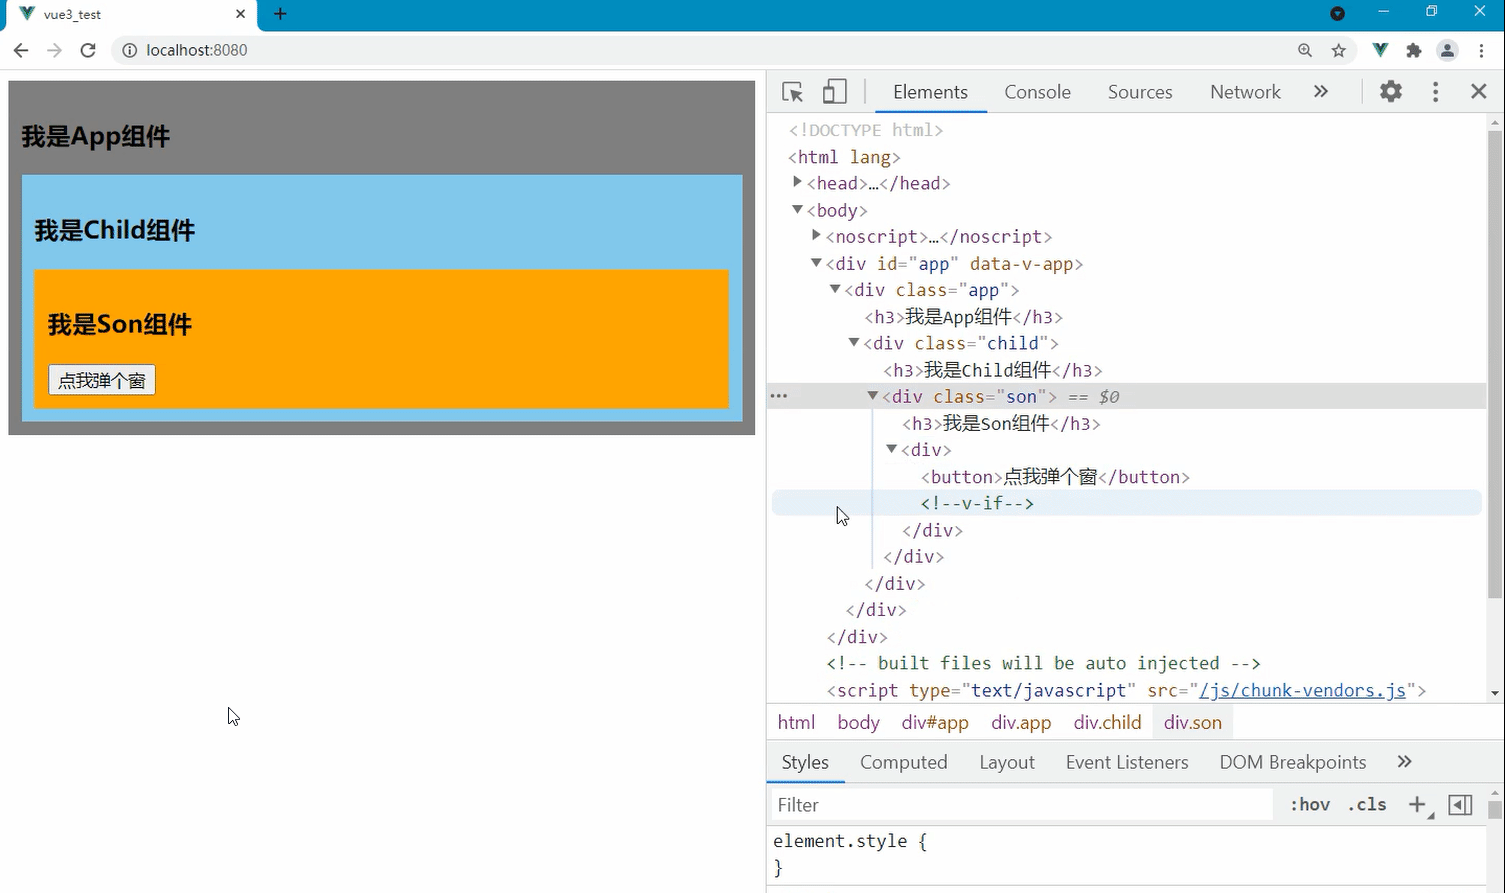The width and height of the screenshot is (1505, 893).
Task: Bookmark this page with the star
Action: click(1339, 50)
